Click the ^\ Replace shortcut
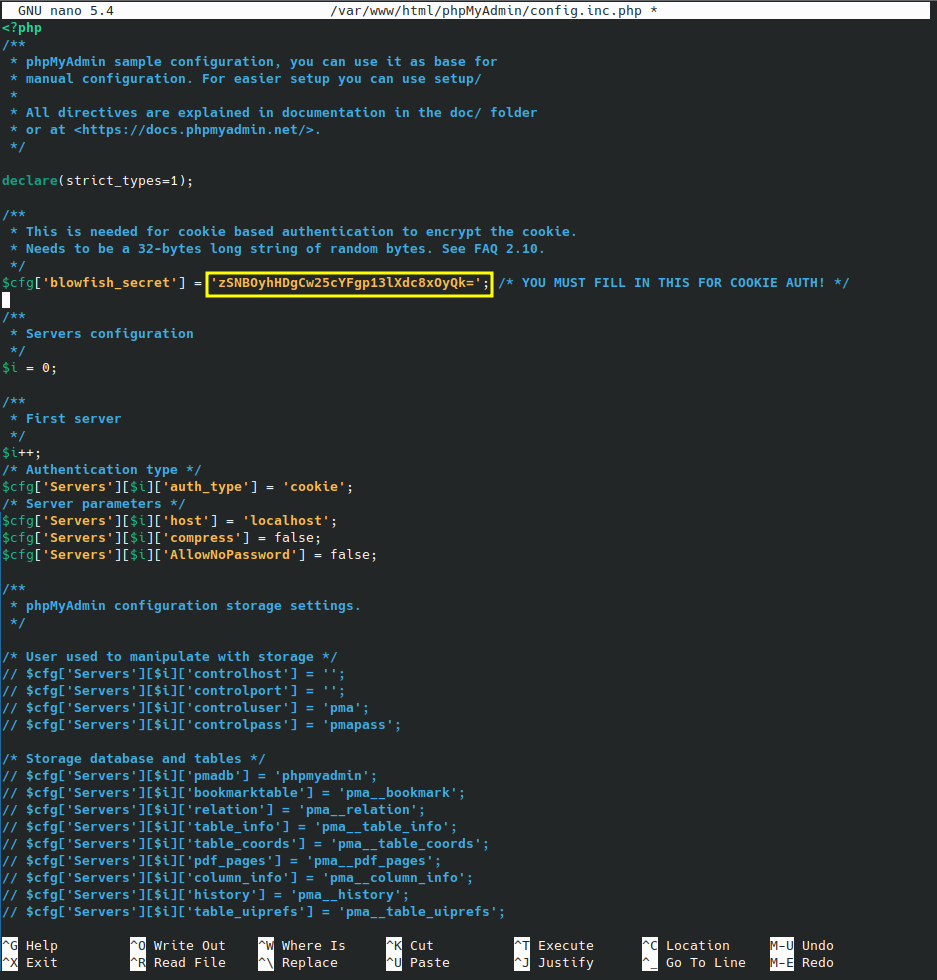Image resolution: width=937 pixels, height=980 pixels. click(298, 962)
